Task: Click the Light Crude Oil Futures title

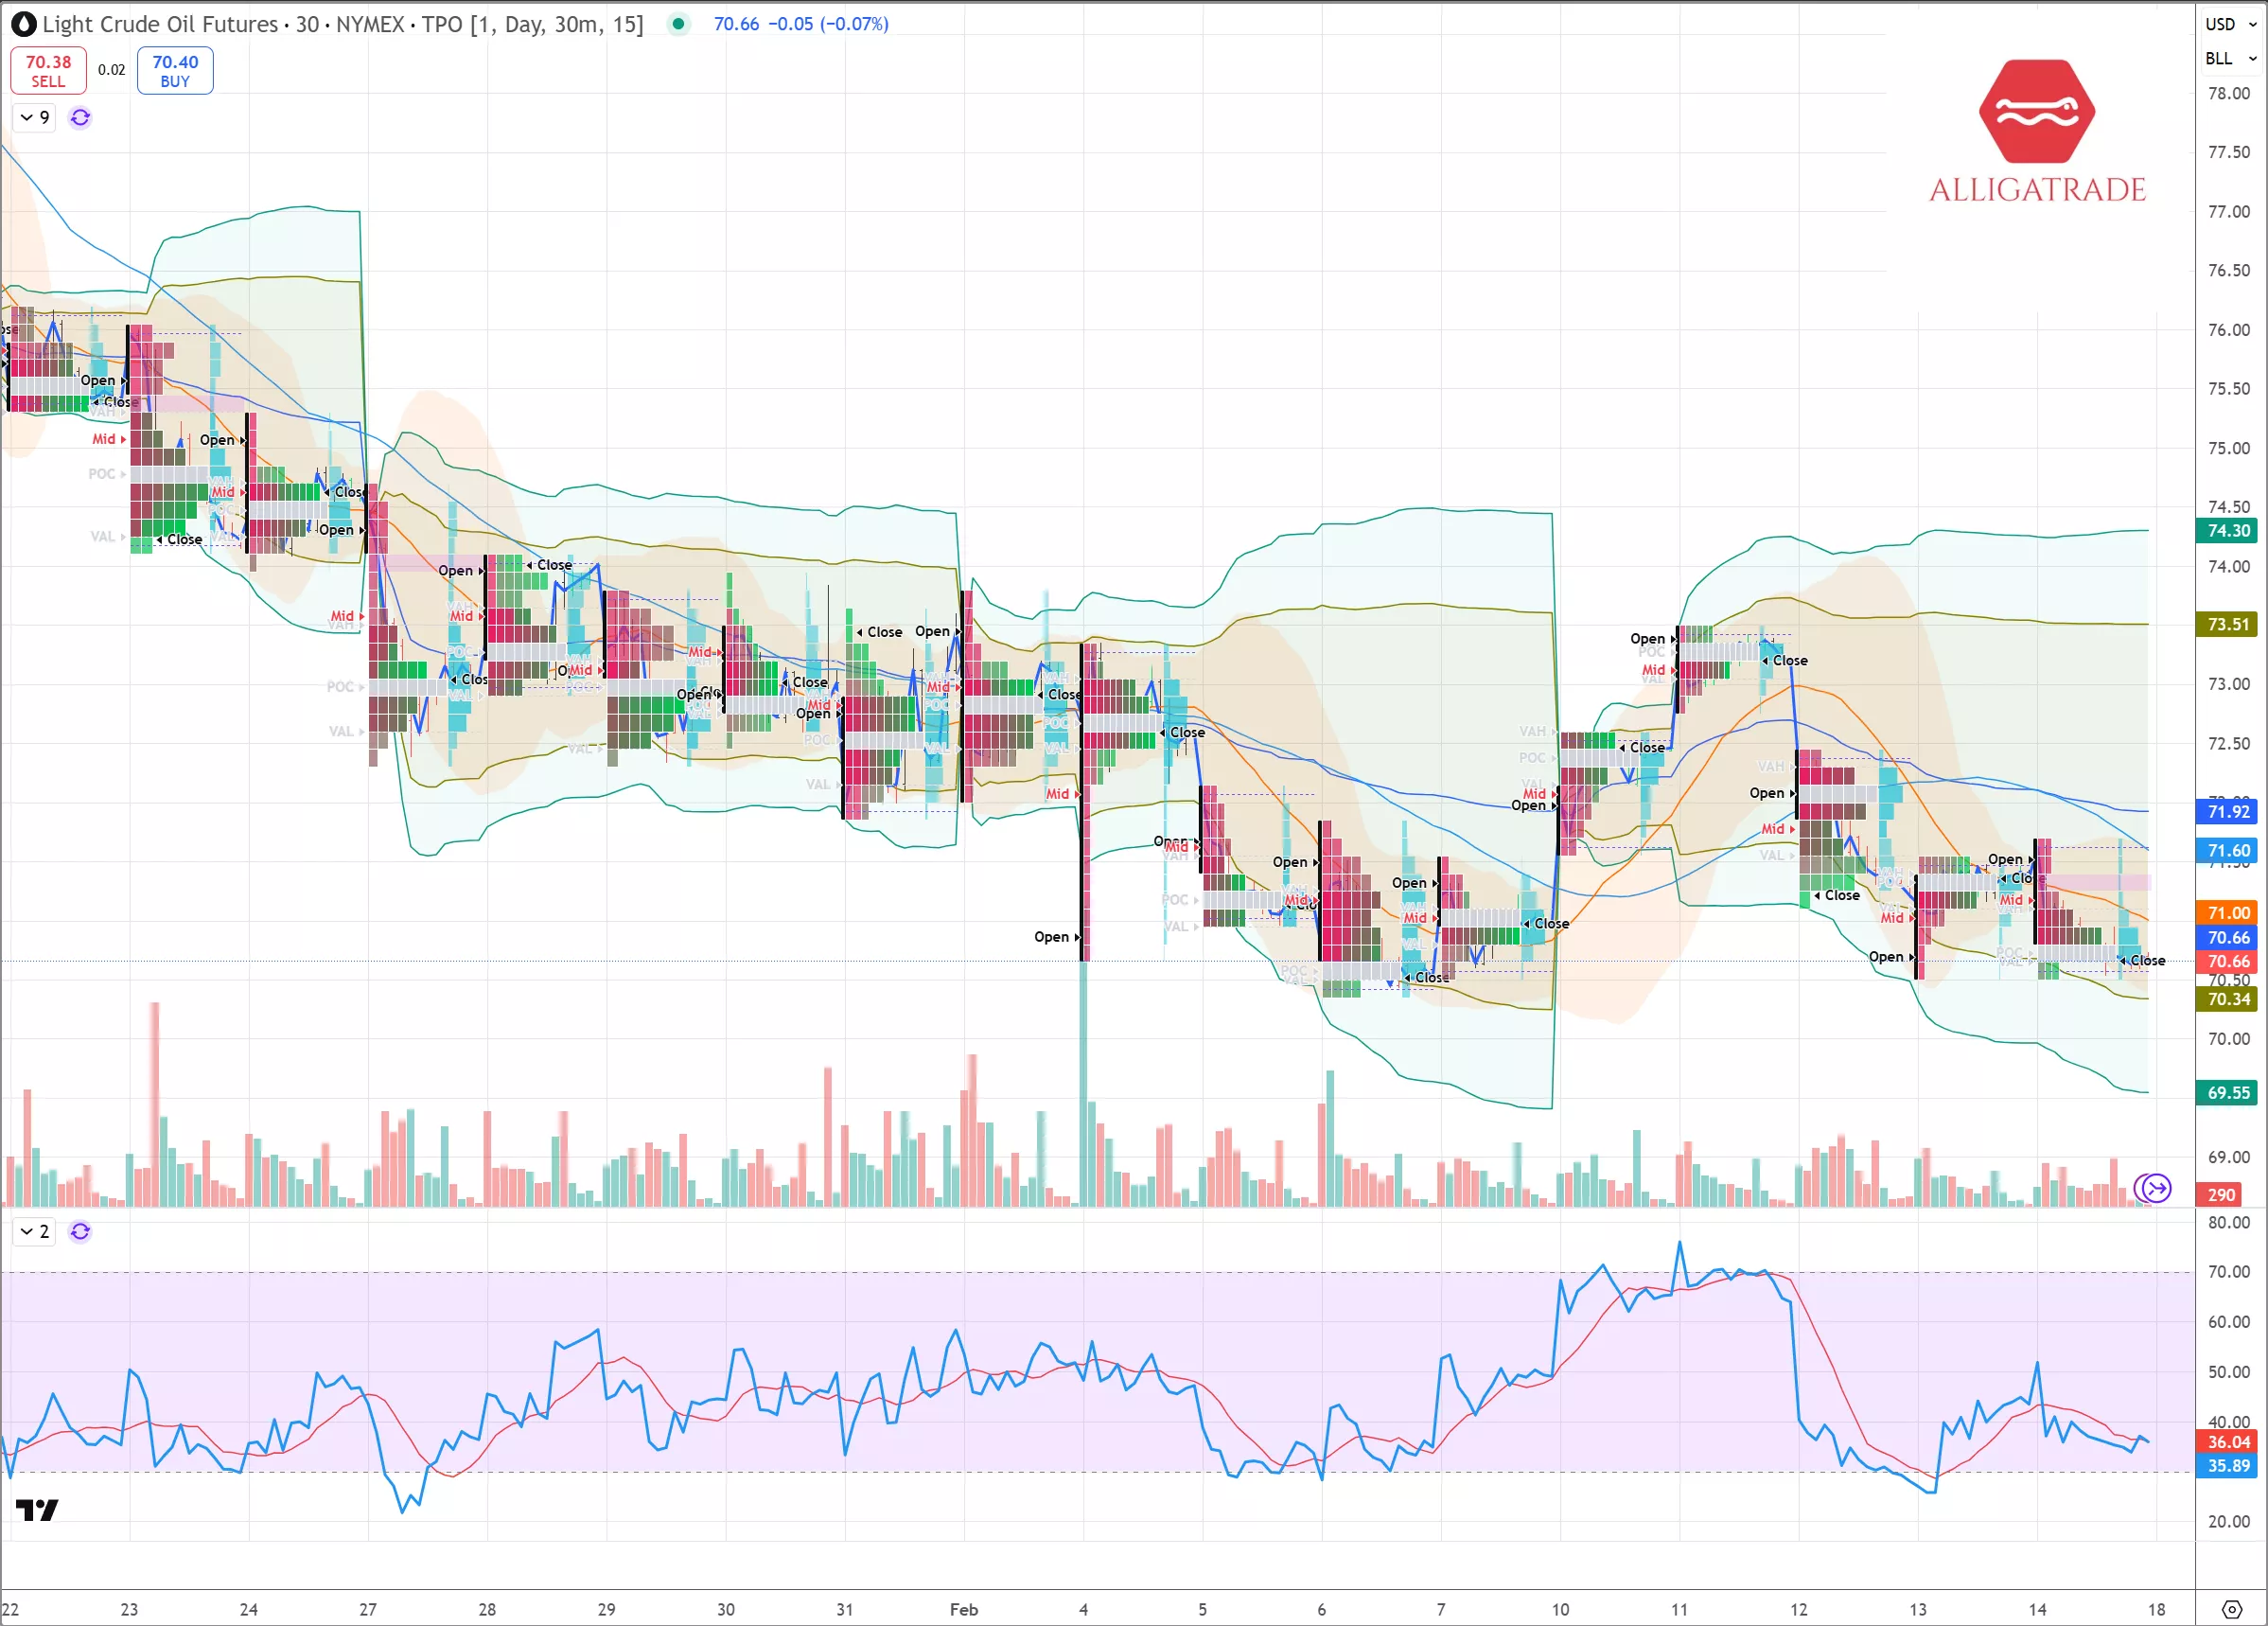Action: [x=160, y=24]
